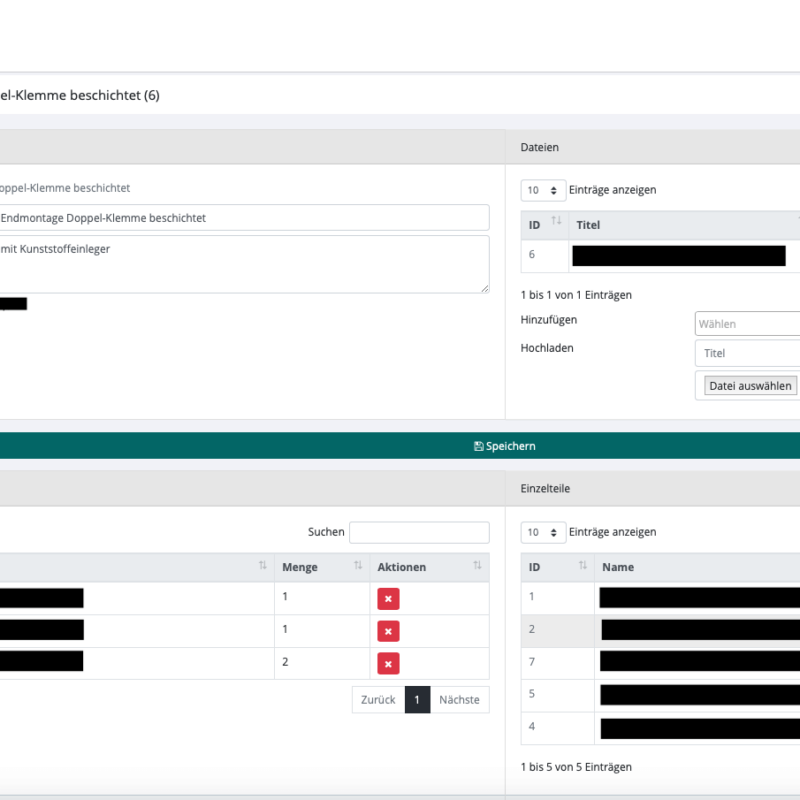Focus the Suchen search field
This screenshot has height=800, width=800.
[x=419, y=532]
